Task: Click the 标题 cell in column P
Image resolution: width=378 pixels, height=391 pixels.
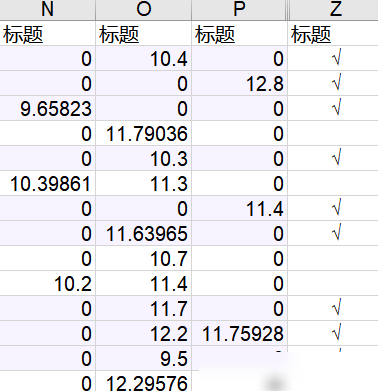Action: (239, 33)
